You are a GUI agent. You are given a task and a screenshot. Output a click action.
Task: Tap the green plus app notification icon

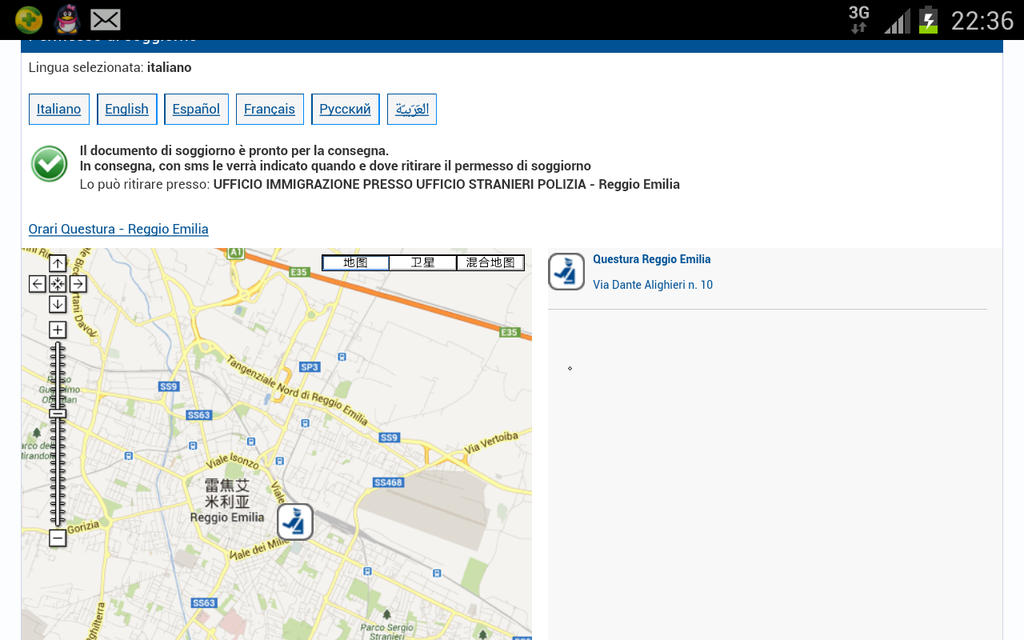(x=29, y=20)
